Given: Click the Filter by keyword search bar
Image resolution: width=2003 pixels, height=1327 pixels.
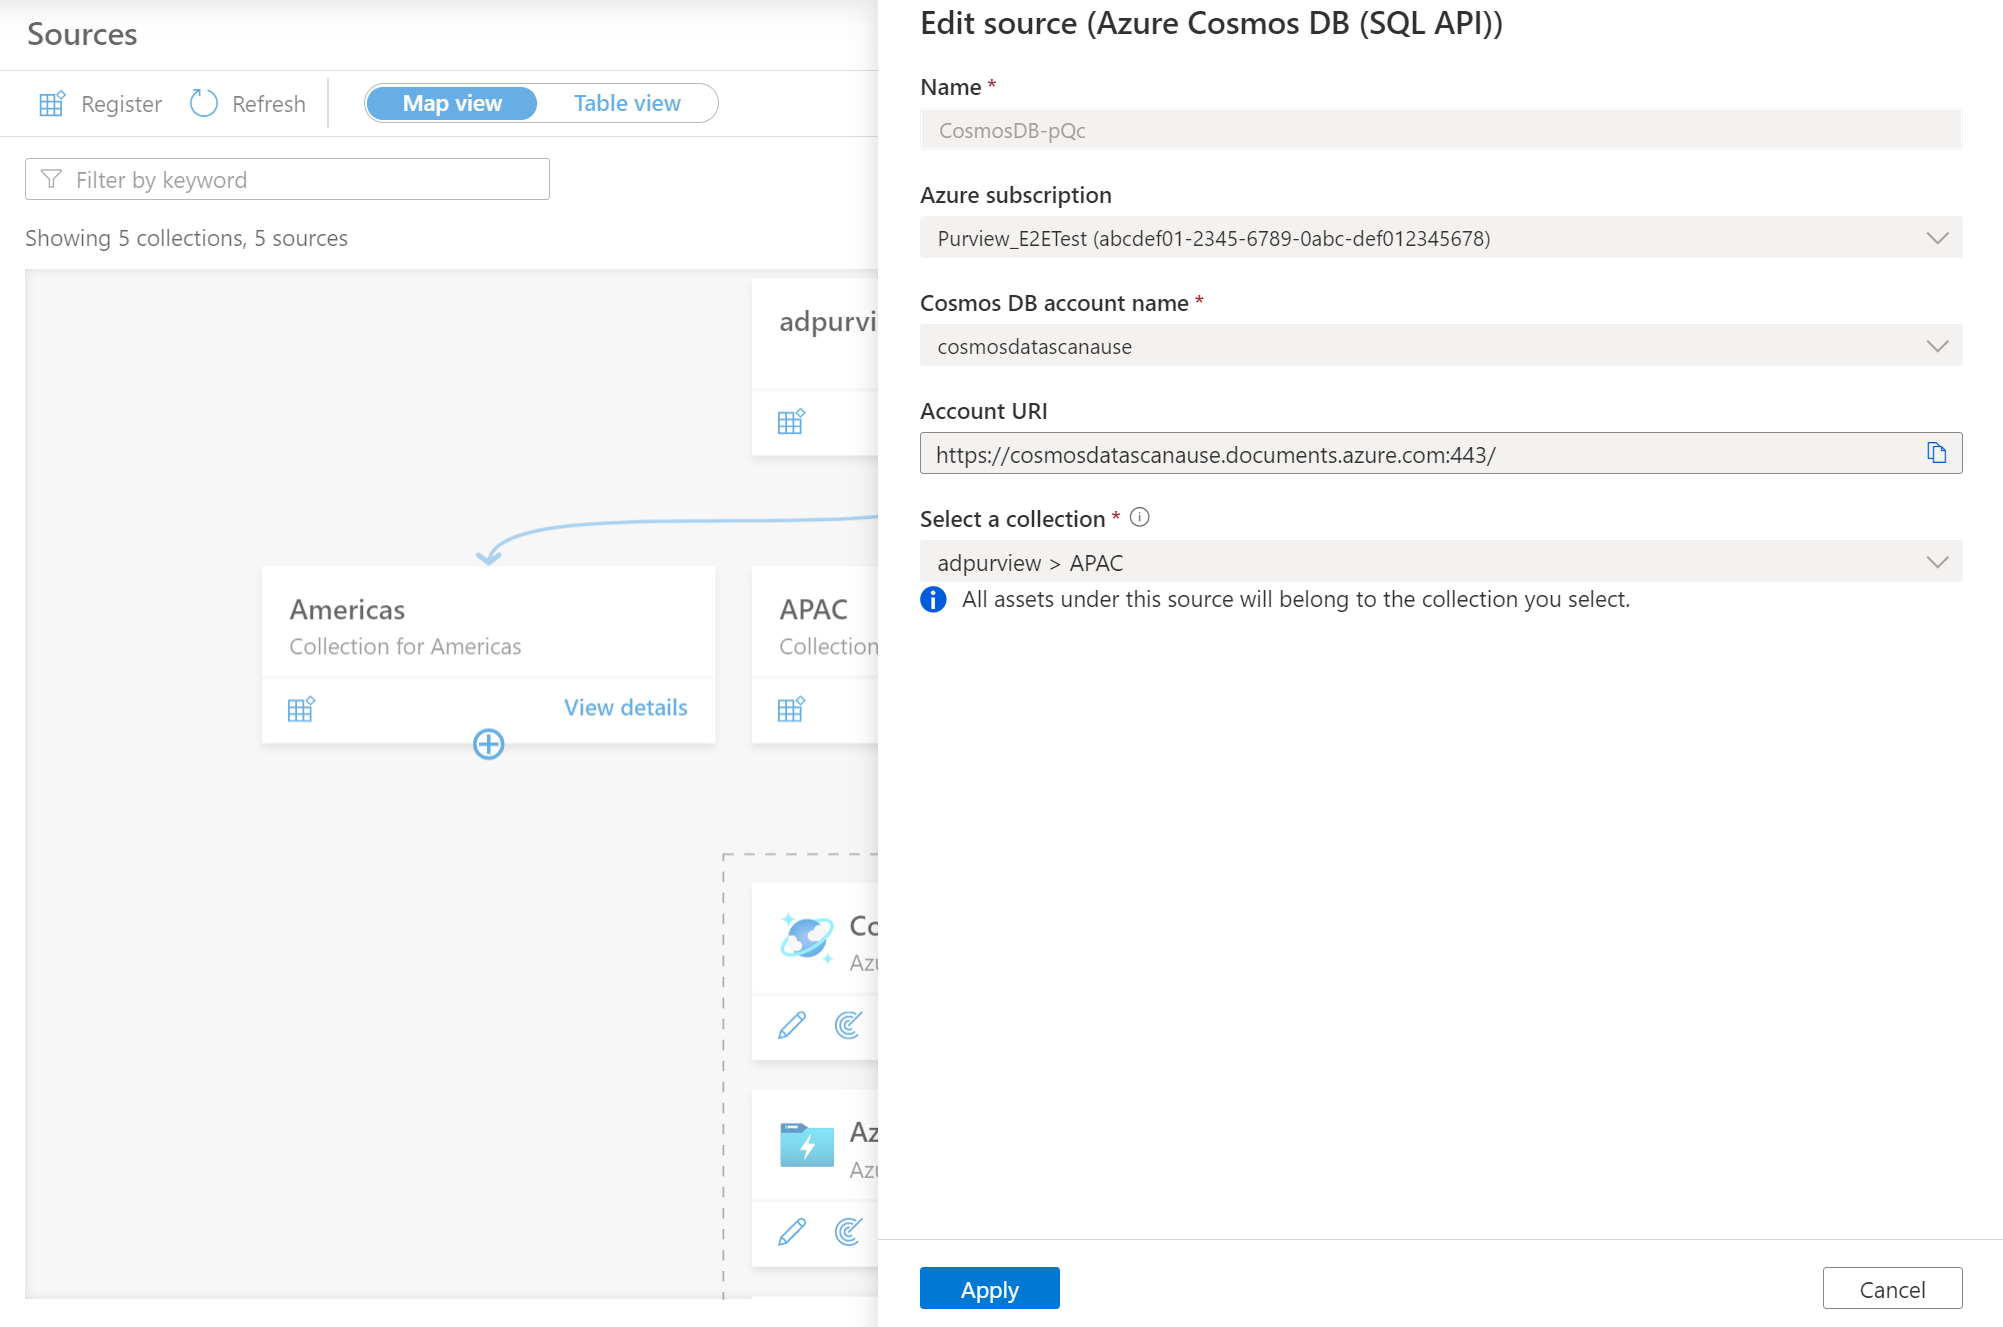Looking at the screenshot, I should [x=289, y=181].
